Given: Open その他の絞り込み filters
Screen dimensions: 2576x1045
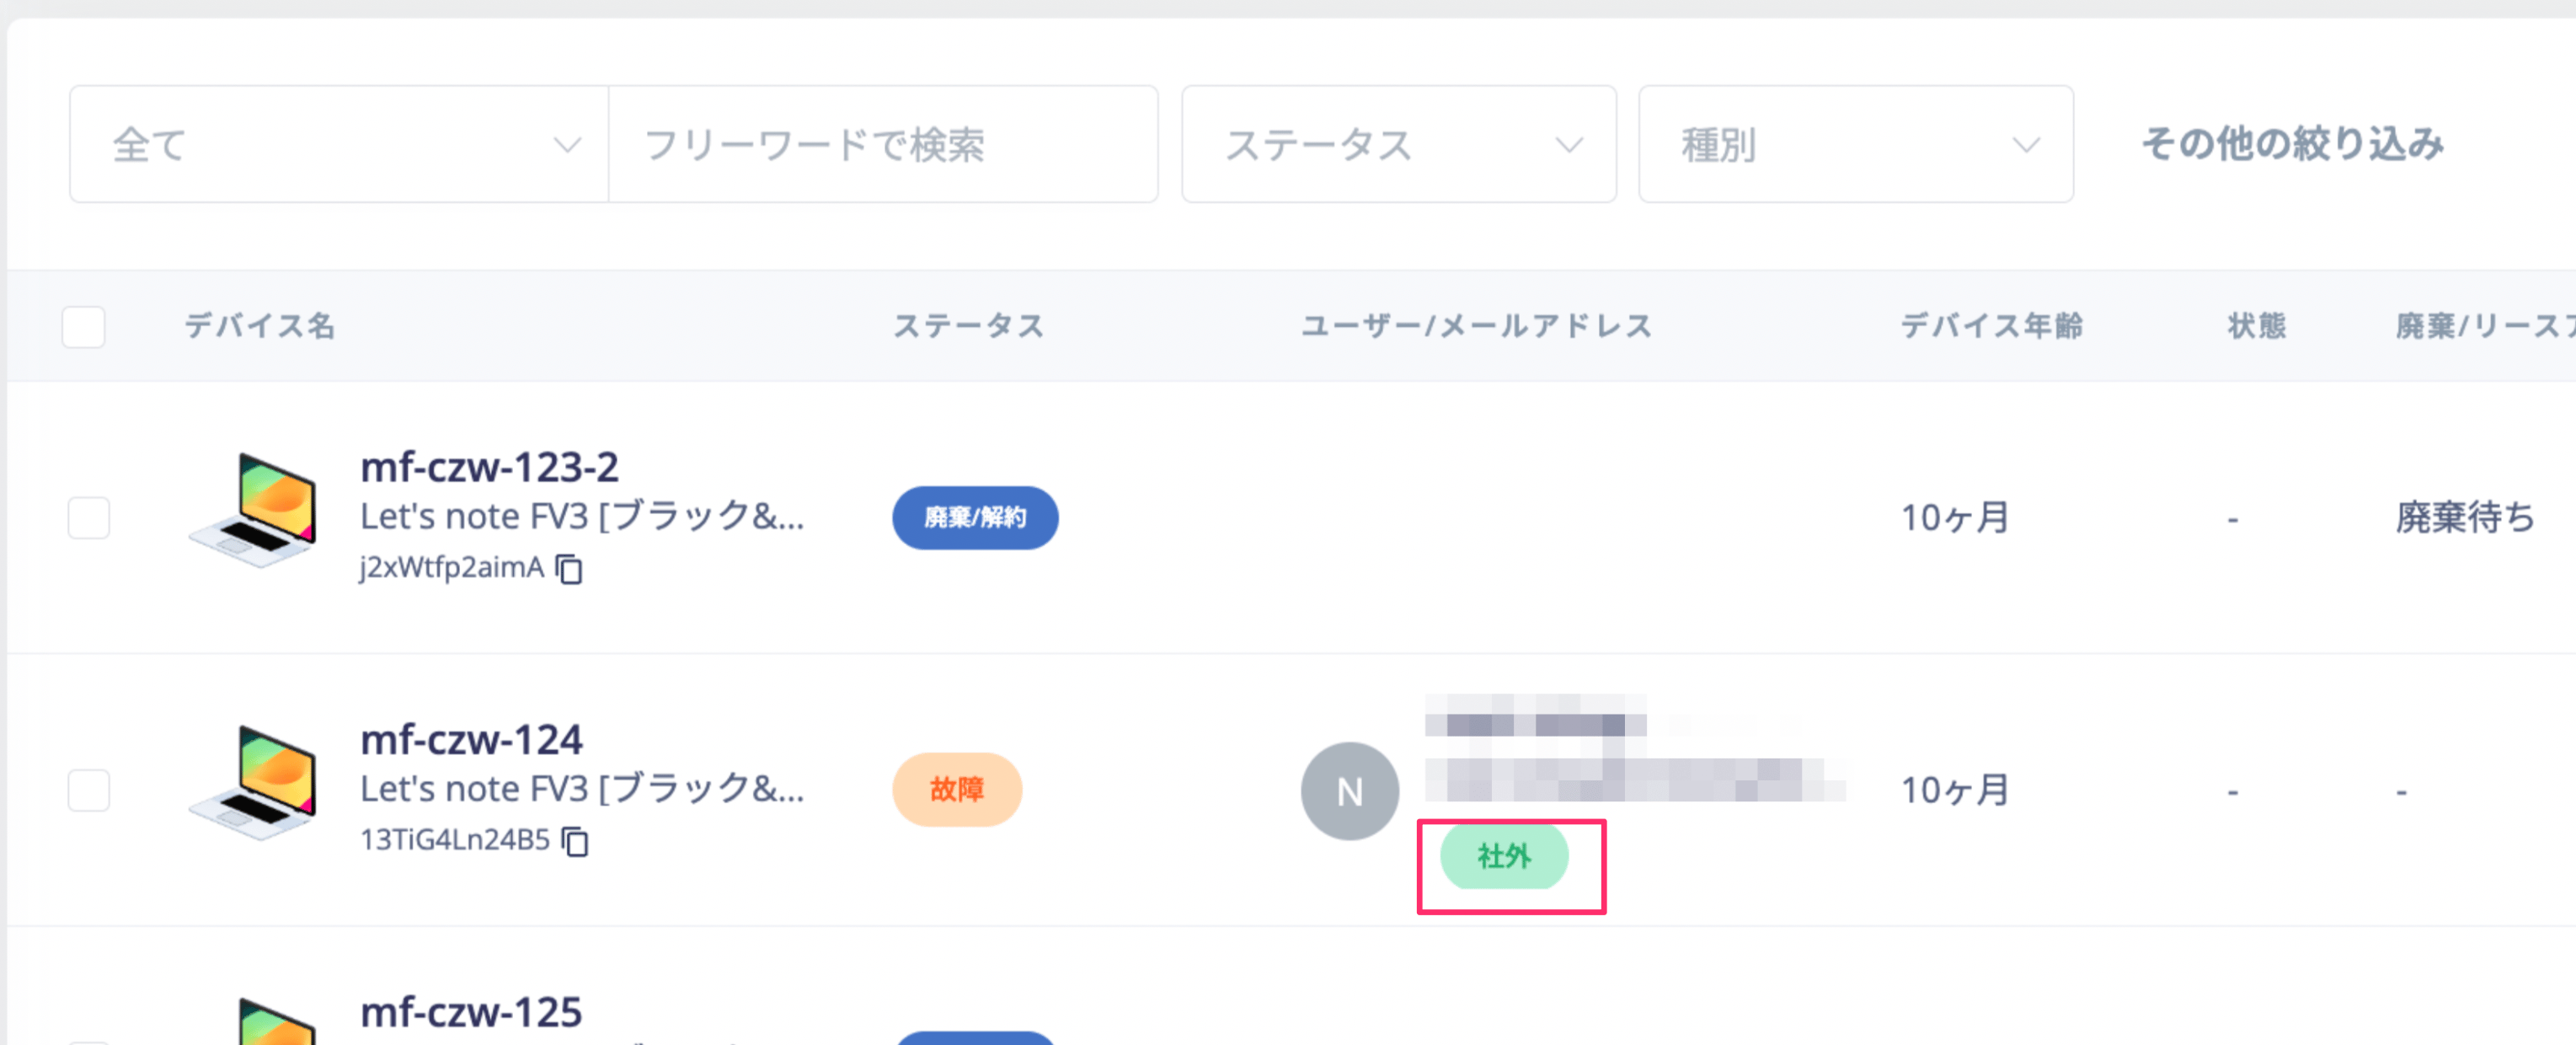Looking at the screenshot, I should click(x=2292, y=144).
